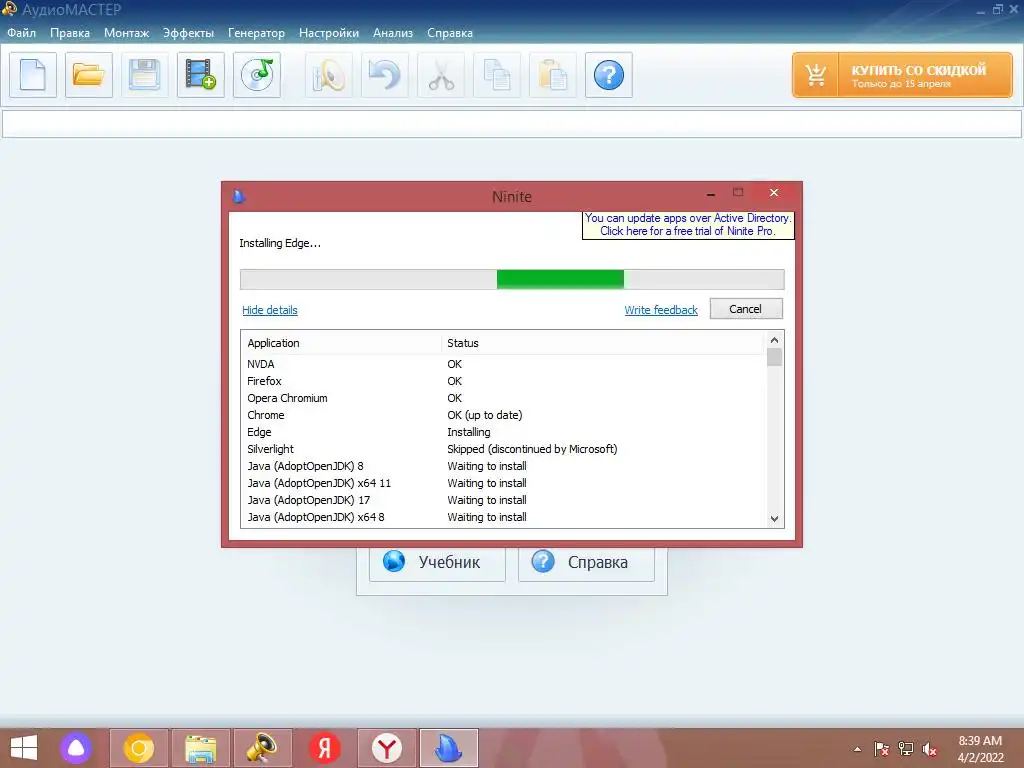Open the purple Alice assistant taskbar icon
Screen dimensions: 1024x768
coord(76,748)
